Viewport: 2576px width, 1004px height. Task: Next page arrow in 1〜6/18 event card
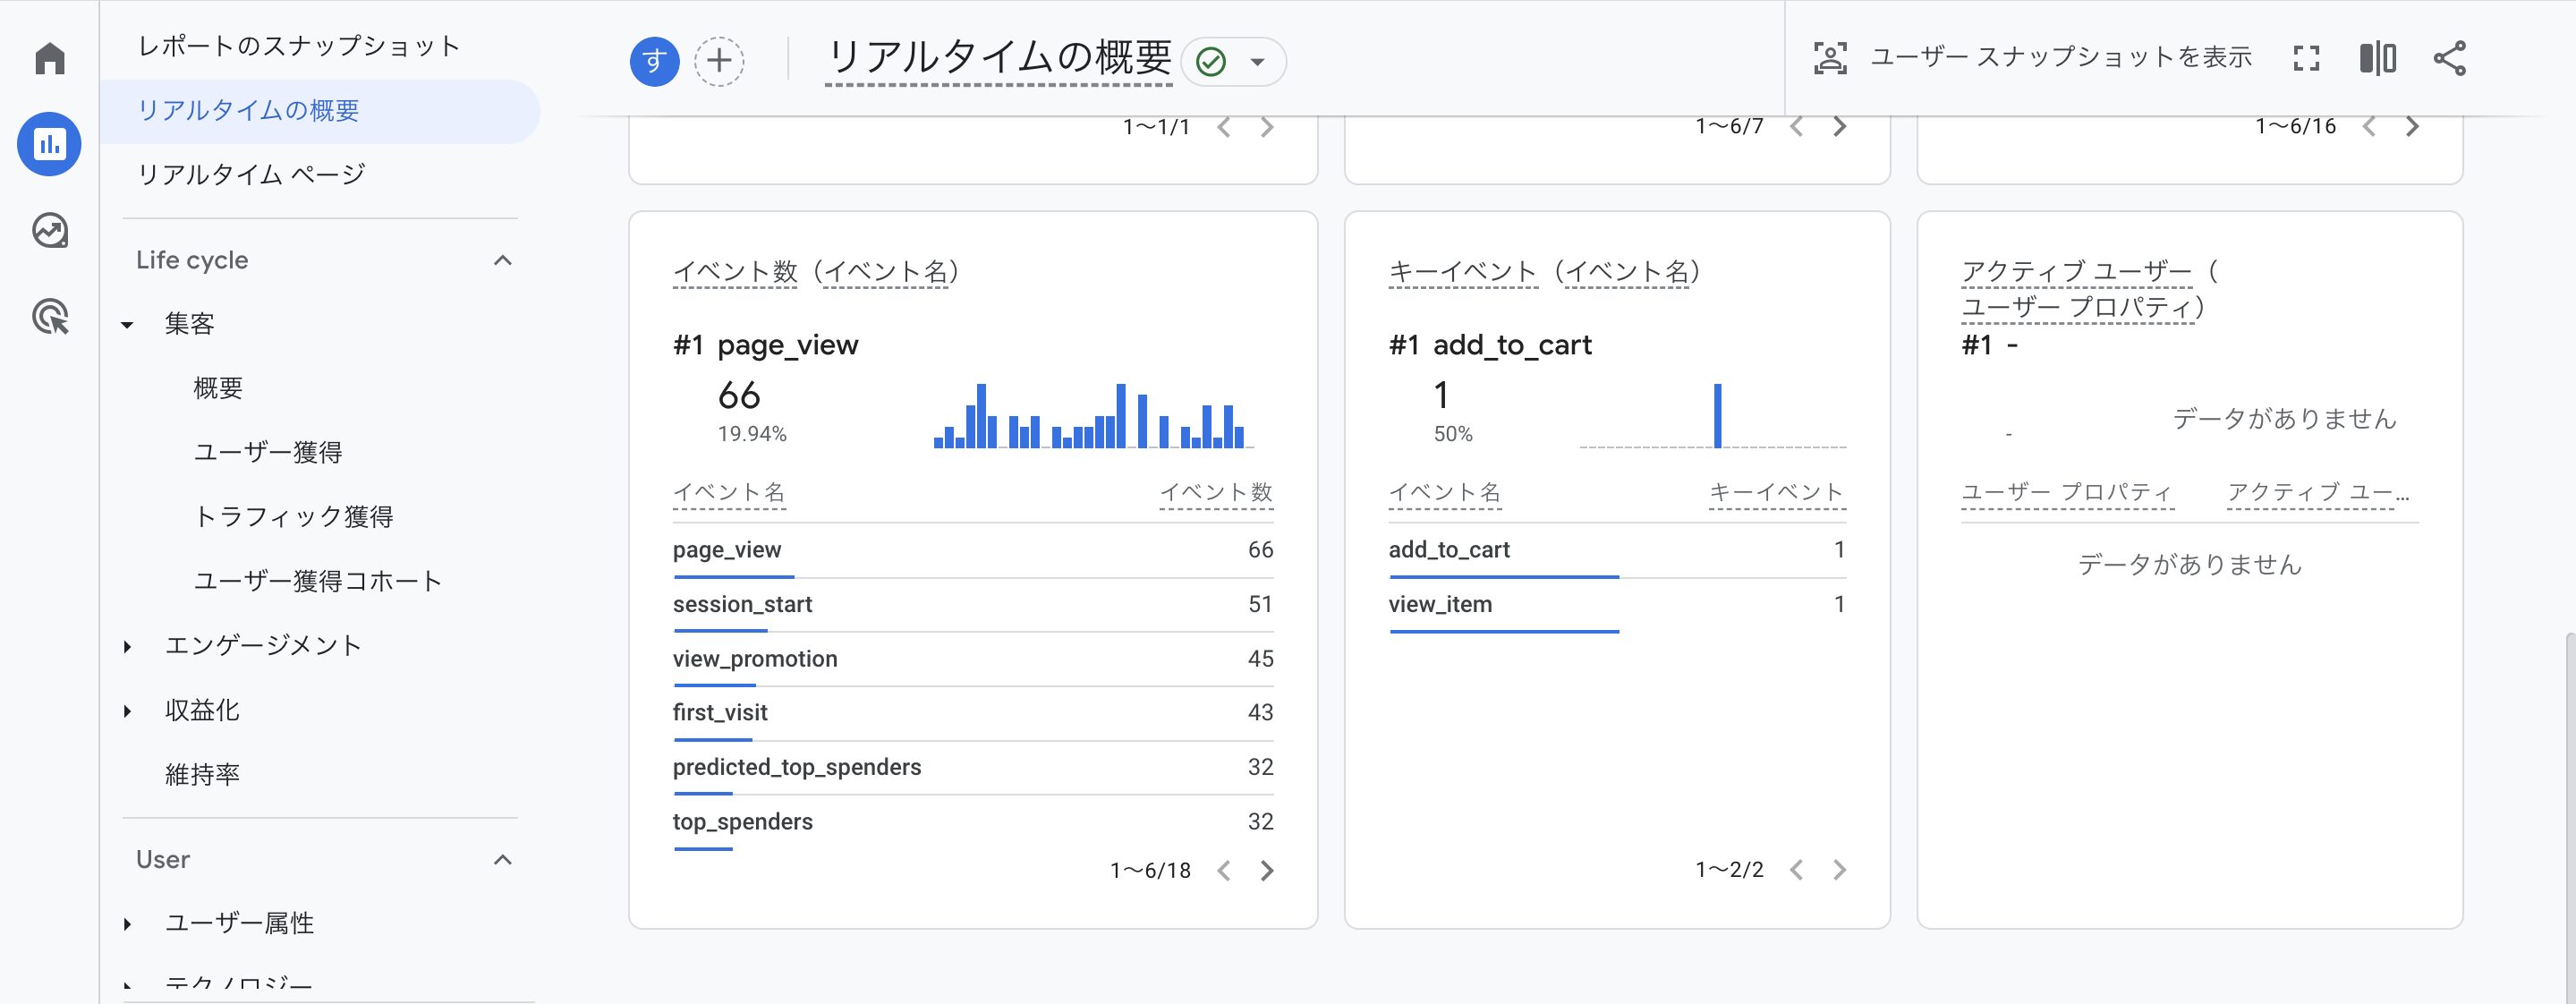(1267, 871)
